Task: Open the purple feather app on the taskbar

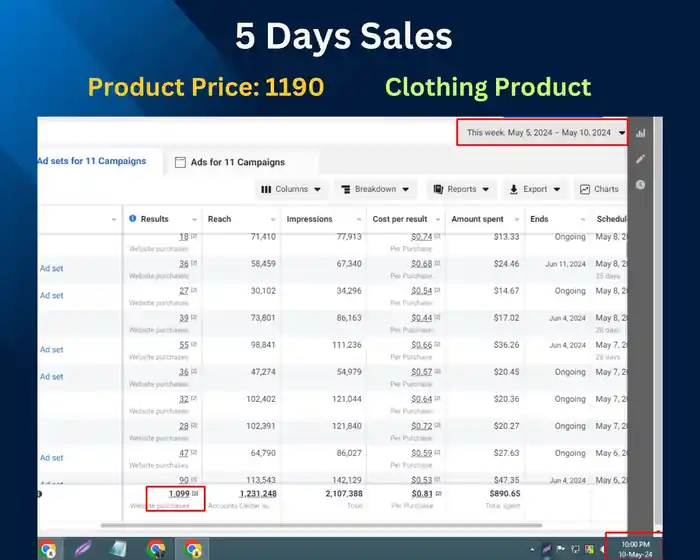Action: pos(83,549)
